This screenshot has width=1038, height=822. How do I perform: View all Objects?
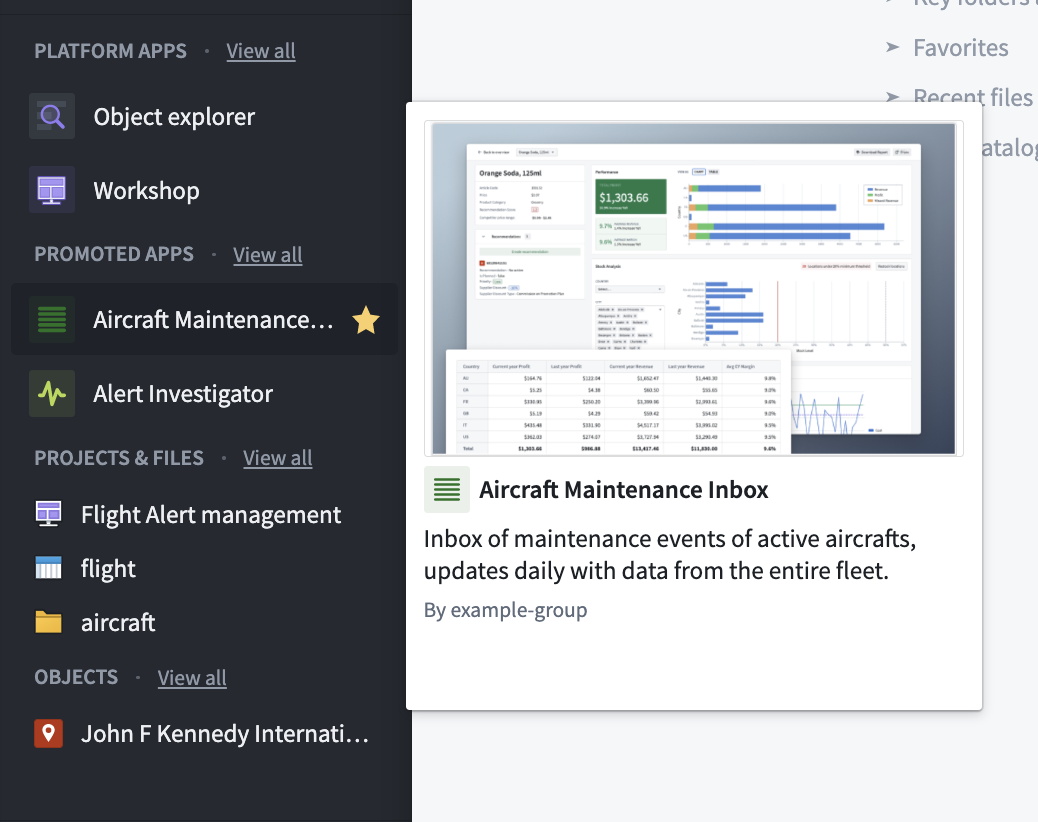click(192, 678)
